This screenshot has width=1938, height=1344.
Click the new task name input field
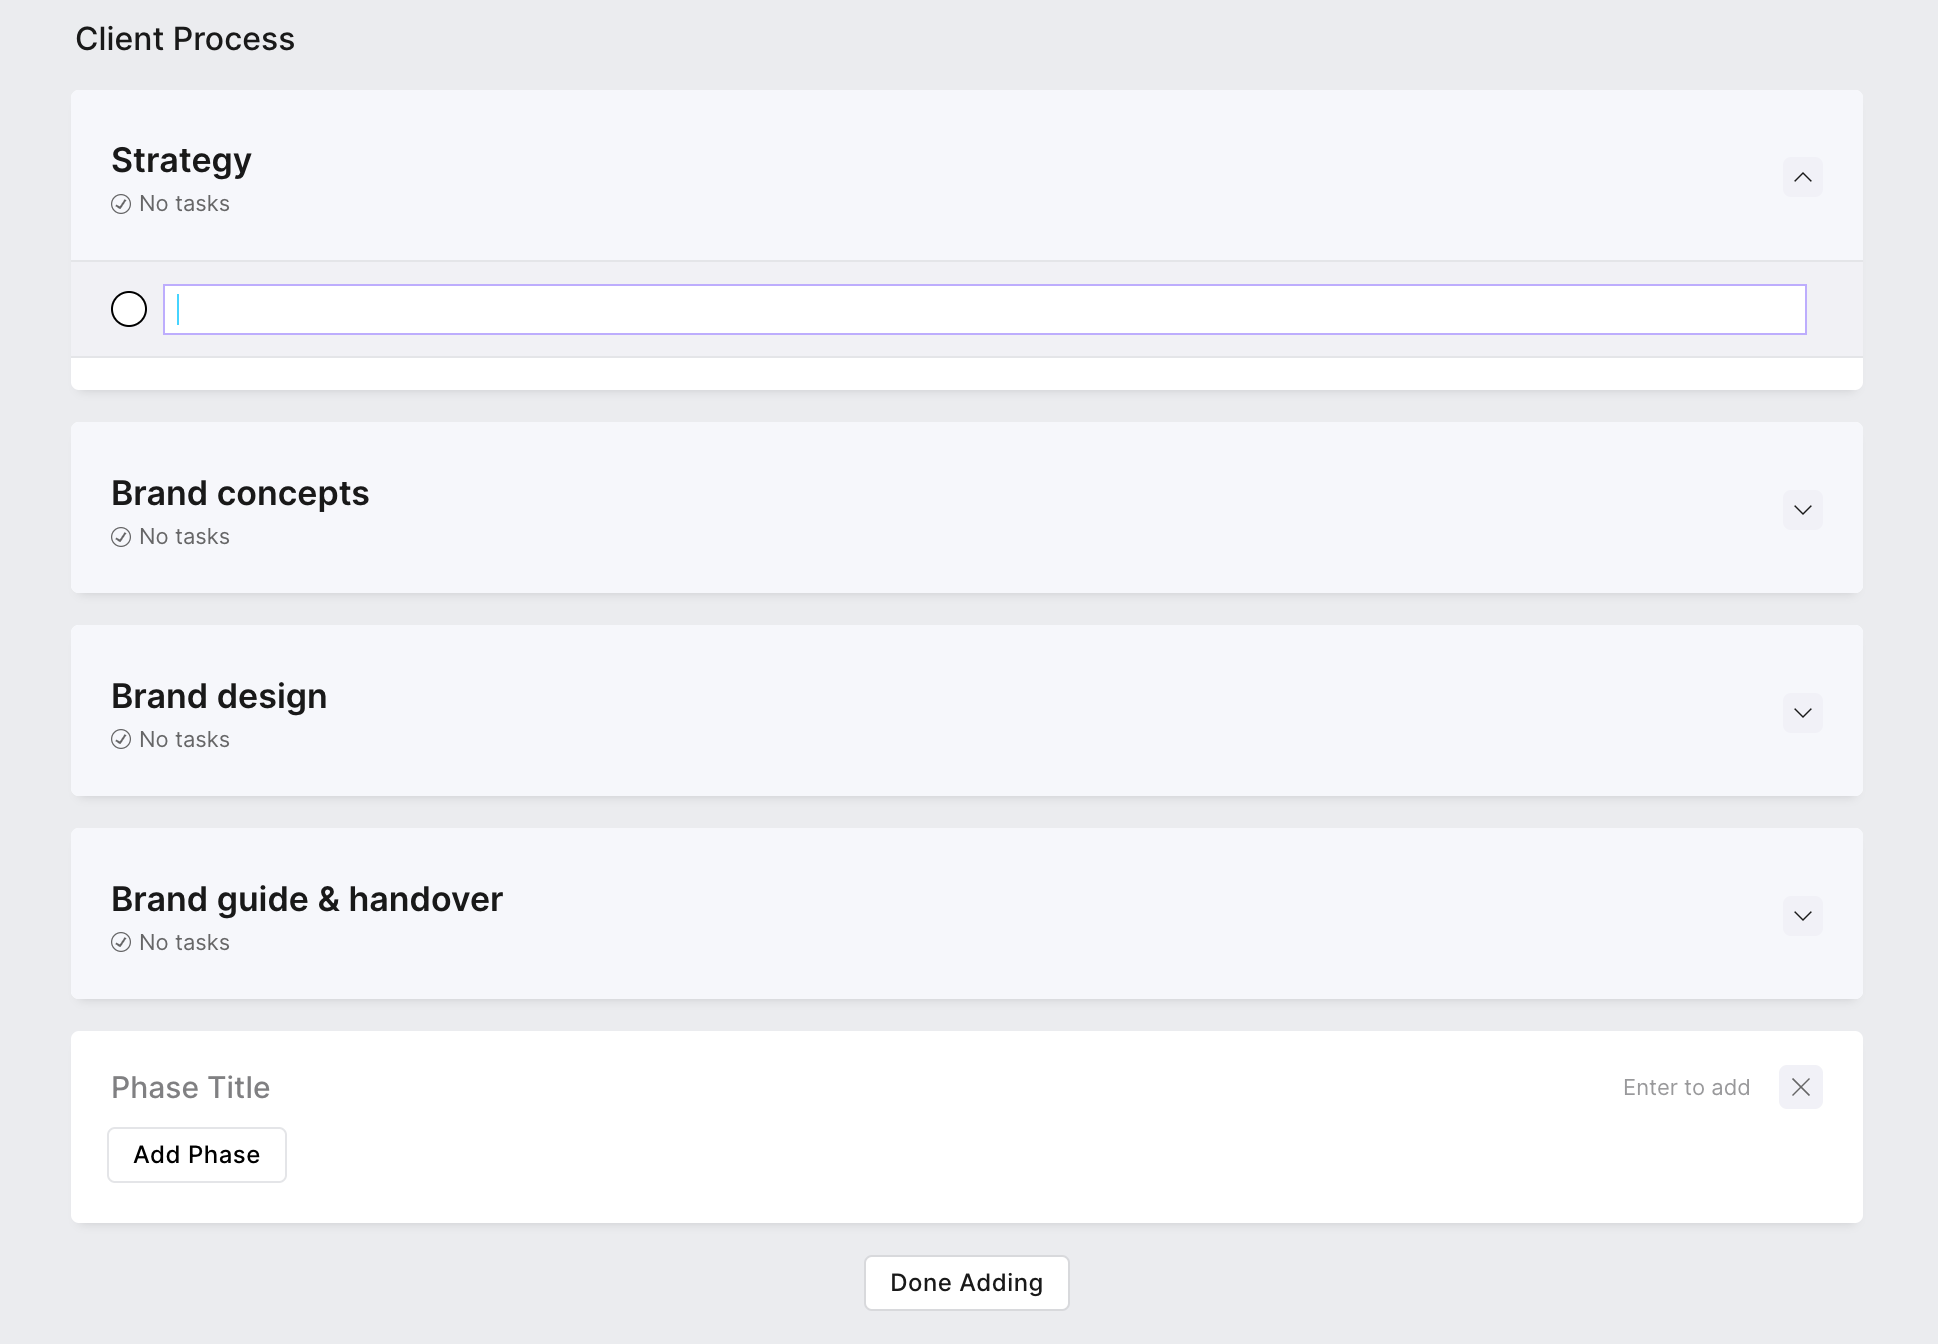click(x=984, y=309)
